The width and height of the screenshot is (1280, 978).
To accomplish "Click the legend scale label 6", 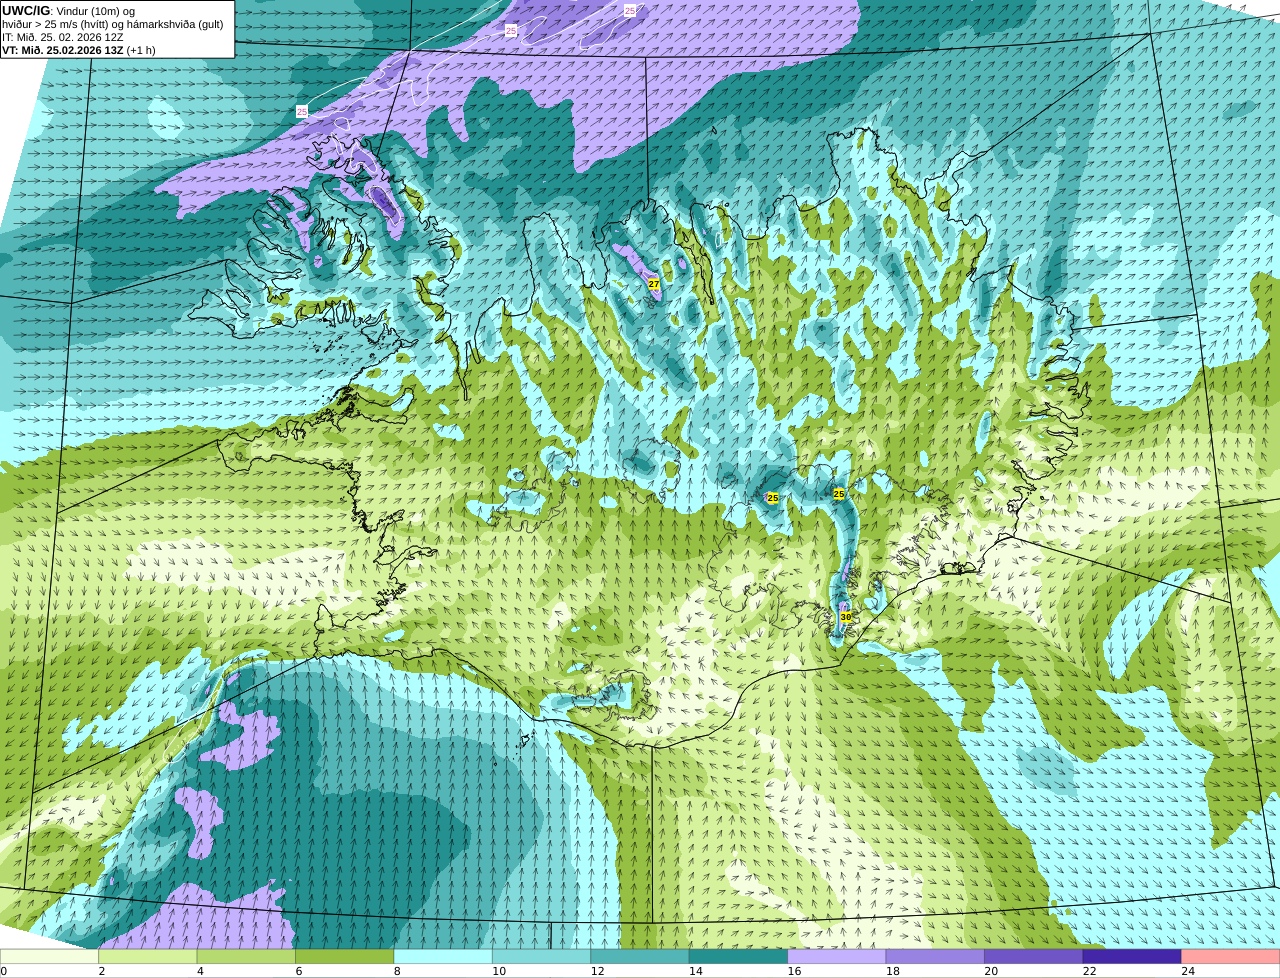I will point(298,971).
